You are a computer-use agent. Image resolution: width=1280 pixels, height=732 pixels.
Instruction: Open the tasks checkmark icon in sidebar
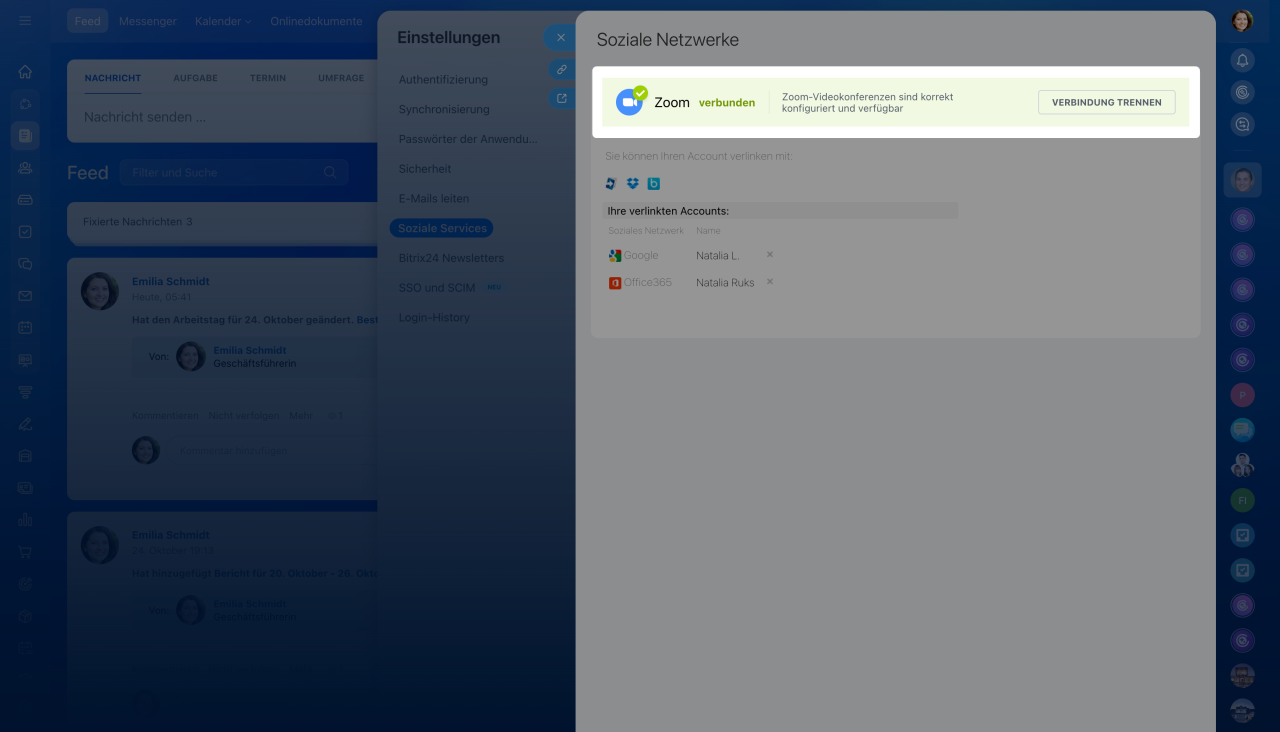[25, 232]
